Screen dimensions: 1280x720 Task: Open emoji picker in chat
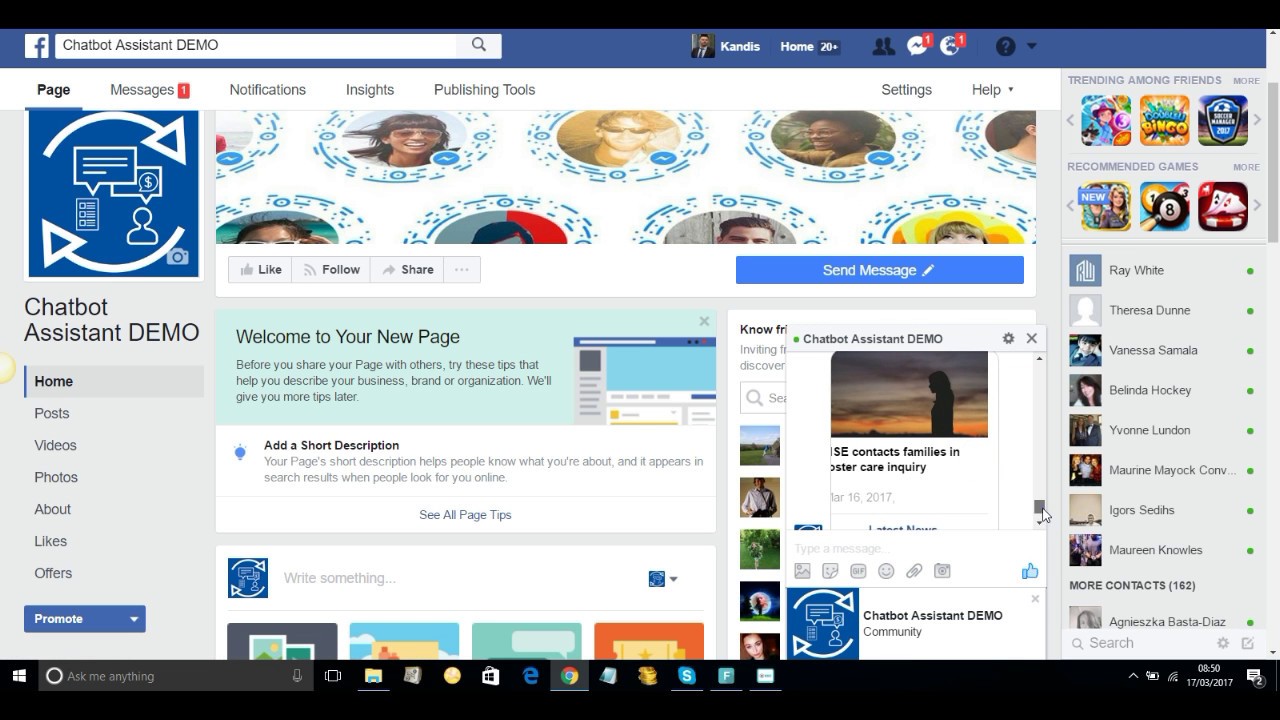tap(886, 571)
